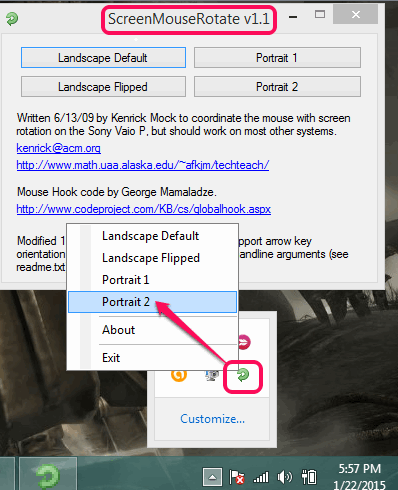Image resolution: width=398 pixels, height=490 pixels.
Task: Open ScreenMouseRotate from its taskbar button
Action: tap(48, 474)
